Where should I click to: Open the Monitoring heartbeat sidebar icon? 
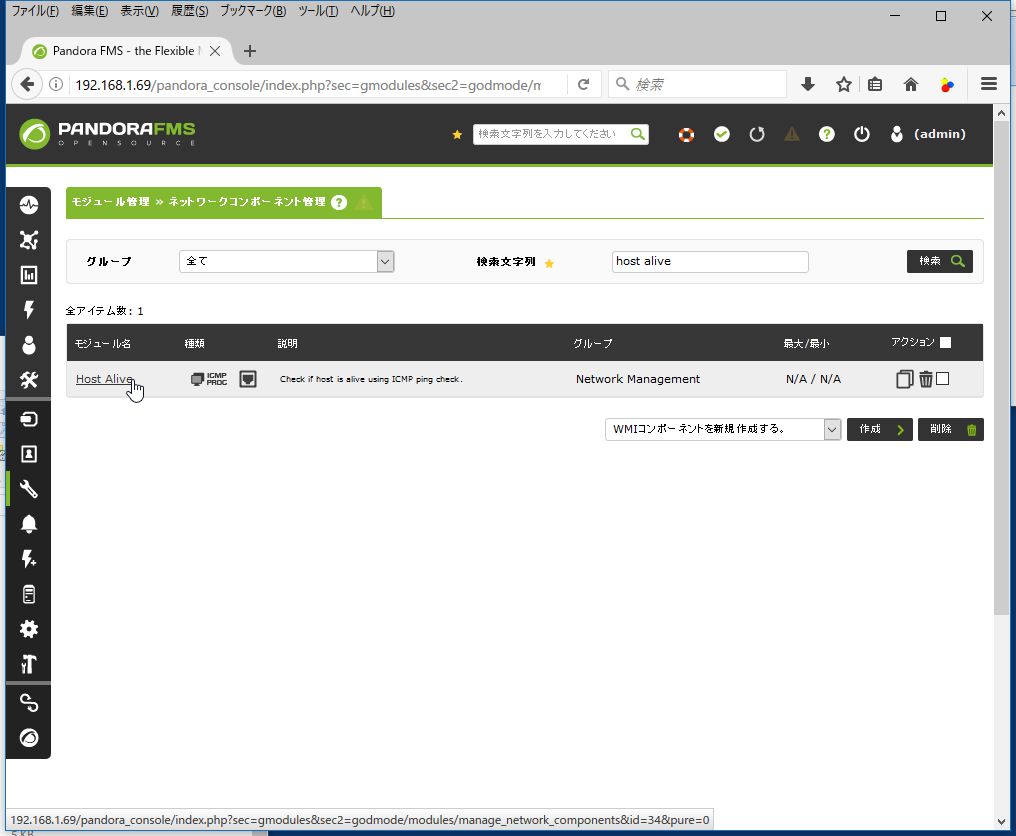tap(29, 205)
